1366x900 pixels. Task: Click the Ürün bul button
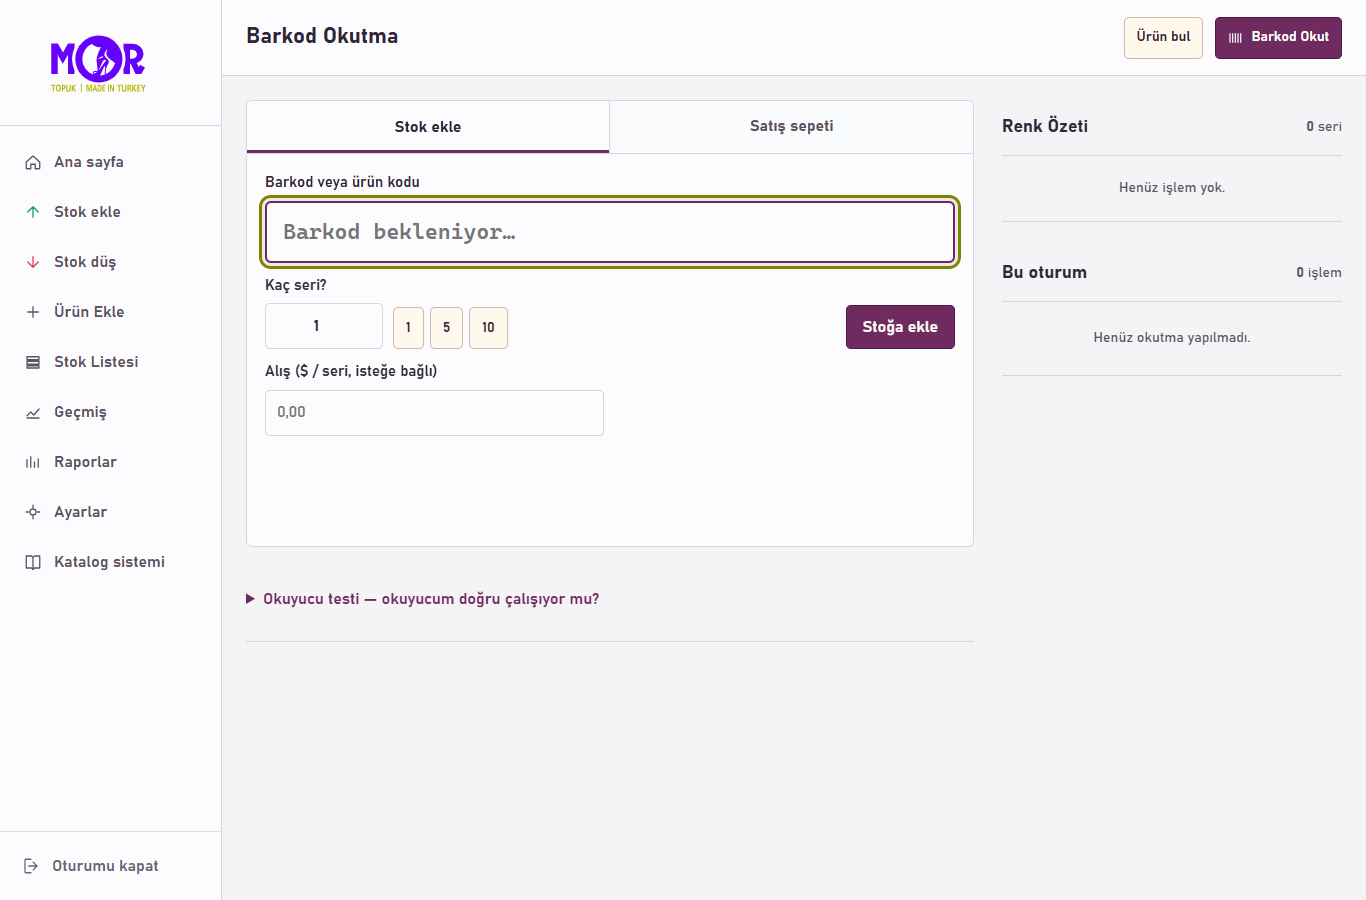(1163, 38)
